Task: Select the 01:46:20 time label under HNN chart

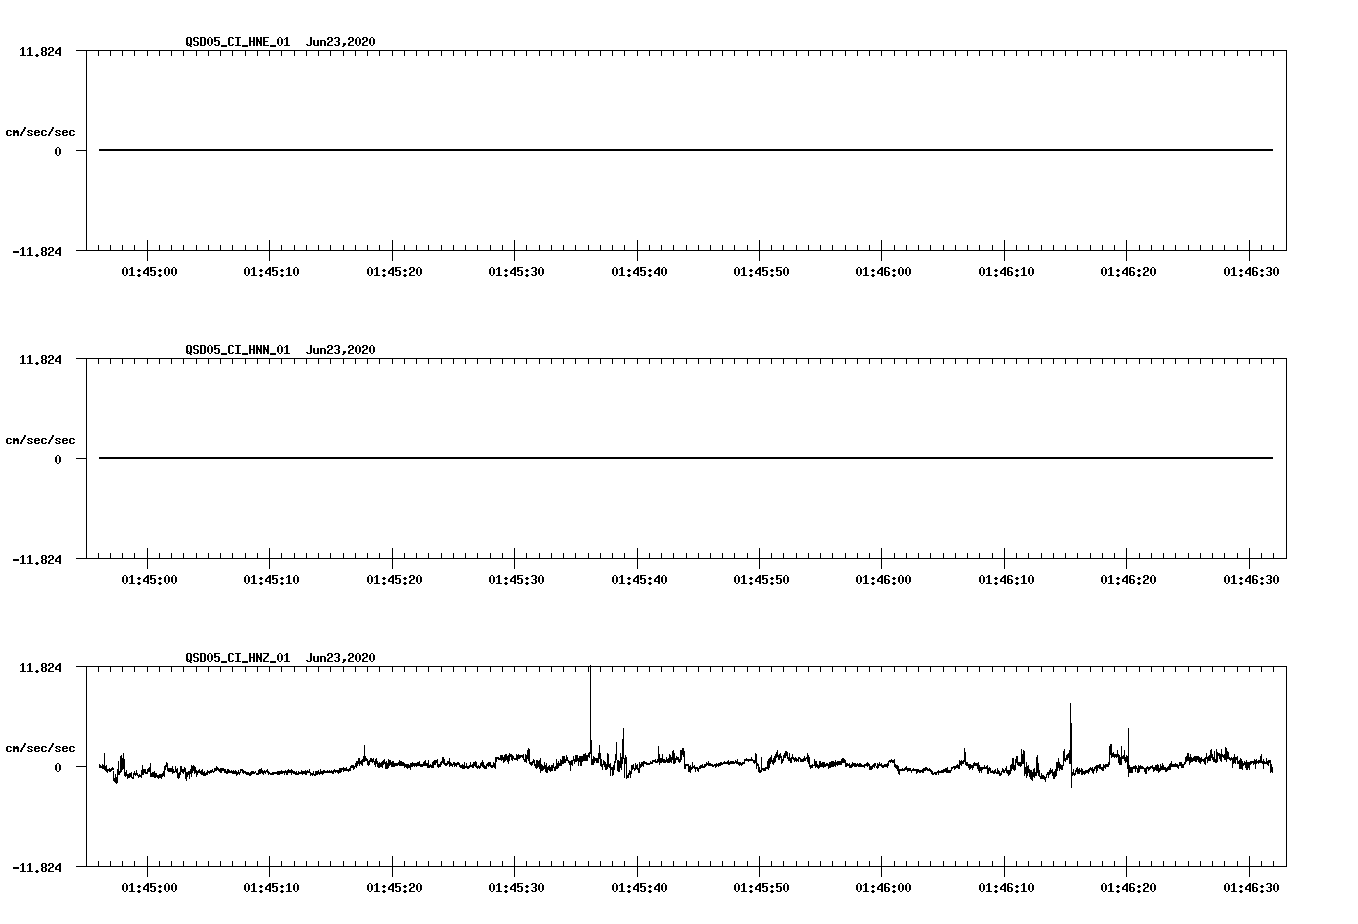Action: tap(1128, 579)
